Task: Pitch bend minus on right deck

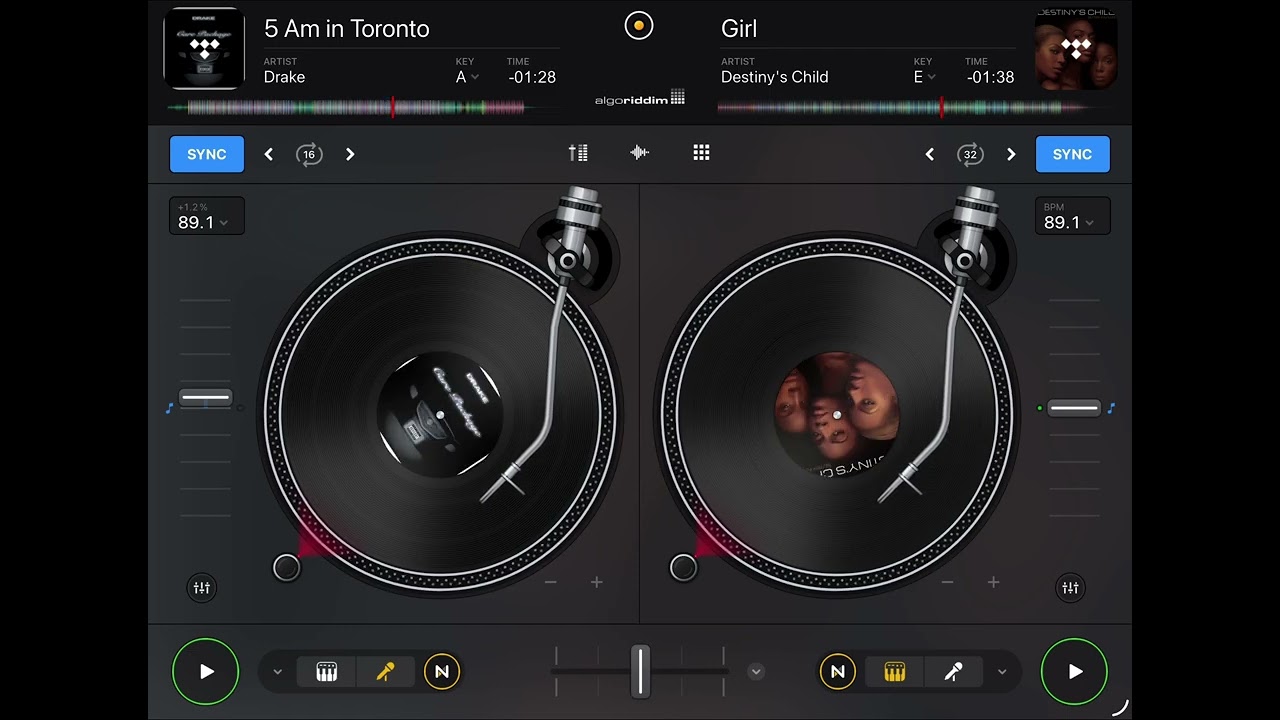Action: tap(947, 582)
